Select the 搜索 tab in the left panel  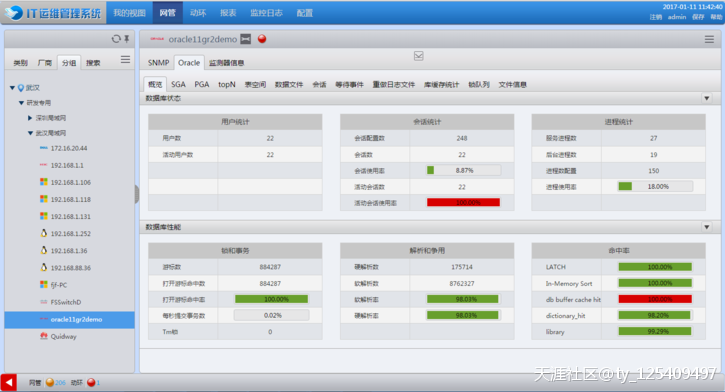pyautogui.click(x=93, y=63)
